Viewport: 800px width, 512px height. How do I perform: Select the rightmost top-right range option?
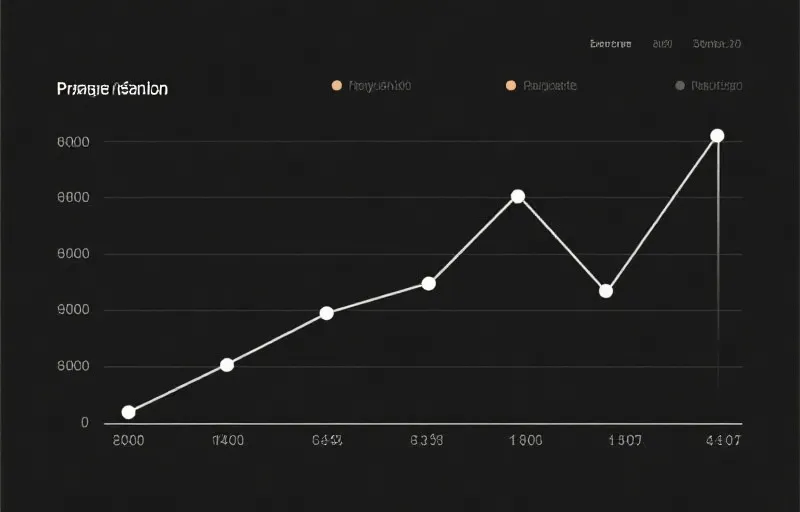pos(716,44)
